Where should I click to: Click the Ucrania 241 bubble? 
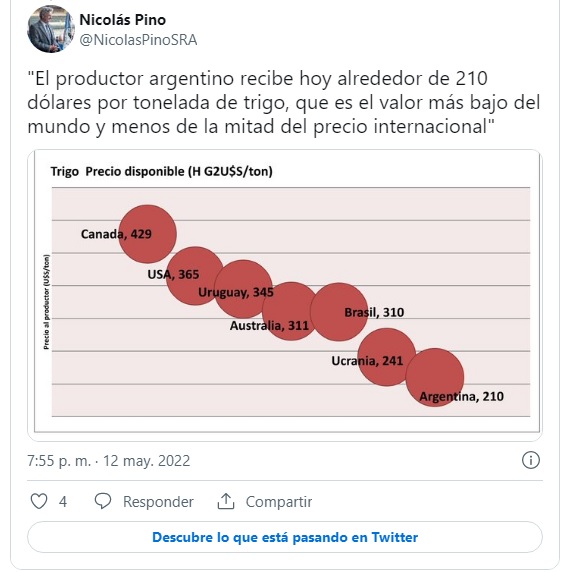point(387,357)
